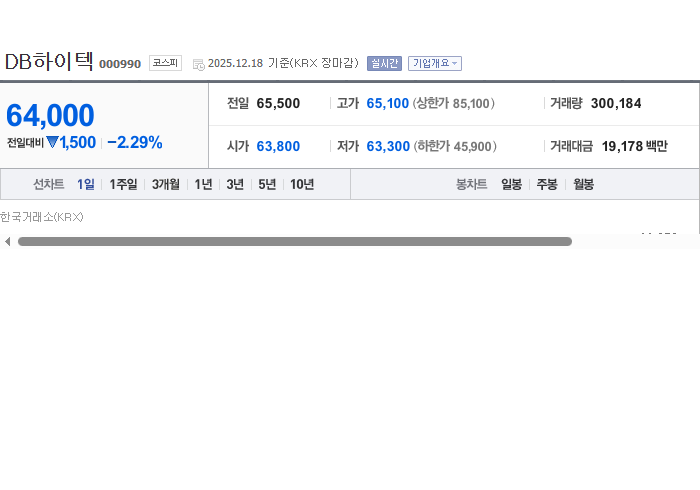Viewport: 700px width, 490px height.
Task: Click the horizontal scrollbar thumb
Action: click(x=295, y=241)
